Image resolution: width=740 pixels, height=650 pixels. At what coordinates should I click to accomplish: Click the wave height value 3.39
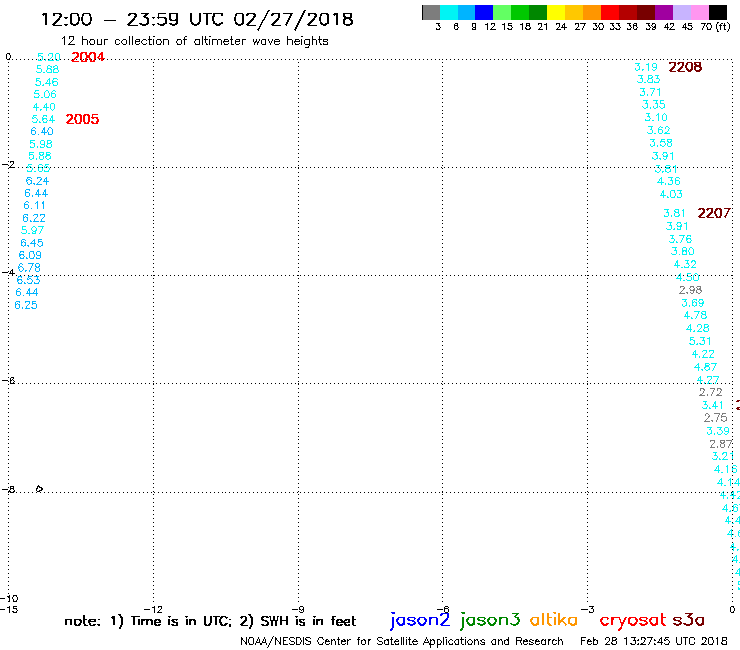pyautogui.click(x=717, y=431)
